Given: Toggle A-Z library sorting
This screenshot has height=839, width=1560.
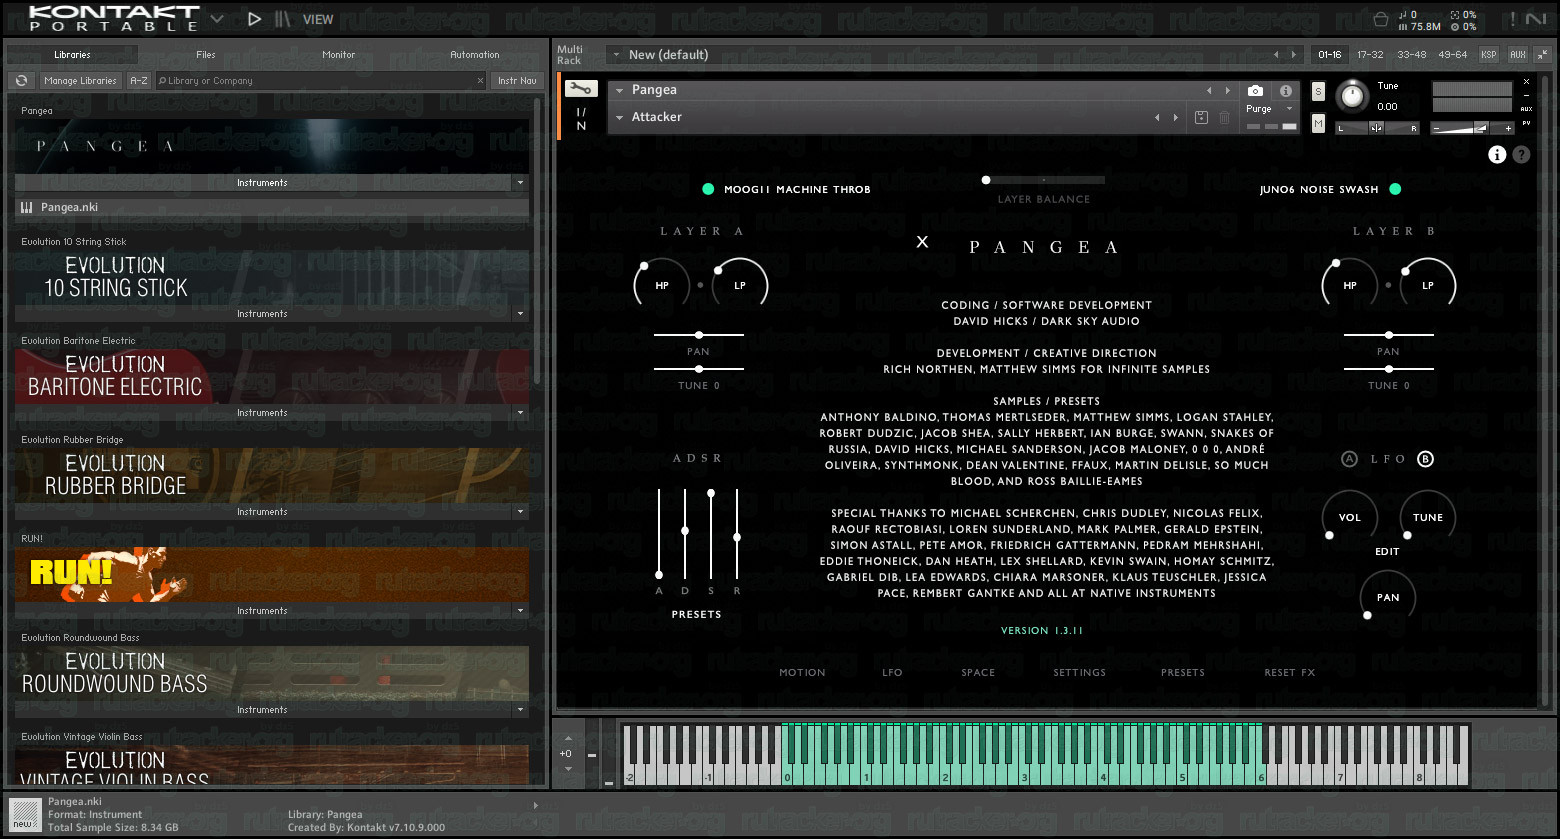Looking at the screenshot, I should pos(139,81).
